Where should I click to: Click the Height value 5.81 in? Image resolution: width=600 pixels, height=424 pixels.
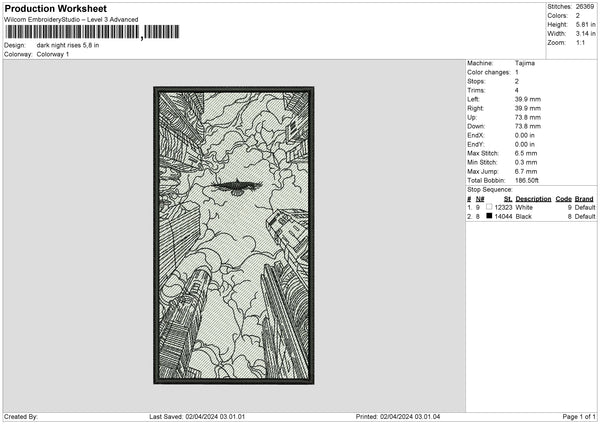pos(585,24)
